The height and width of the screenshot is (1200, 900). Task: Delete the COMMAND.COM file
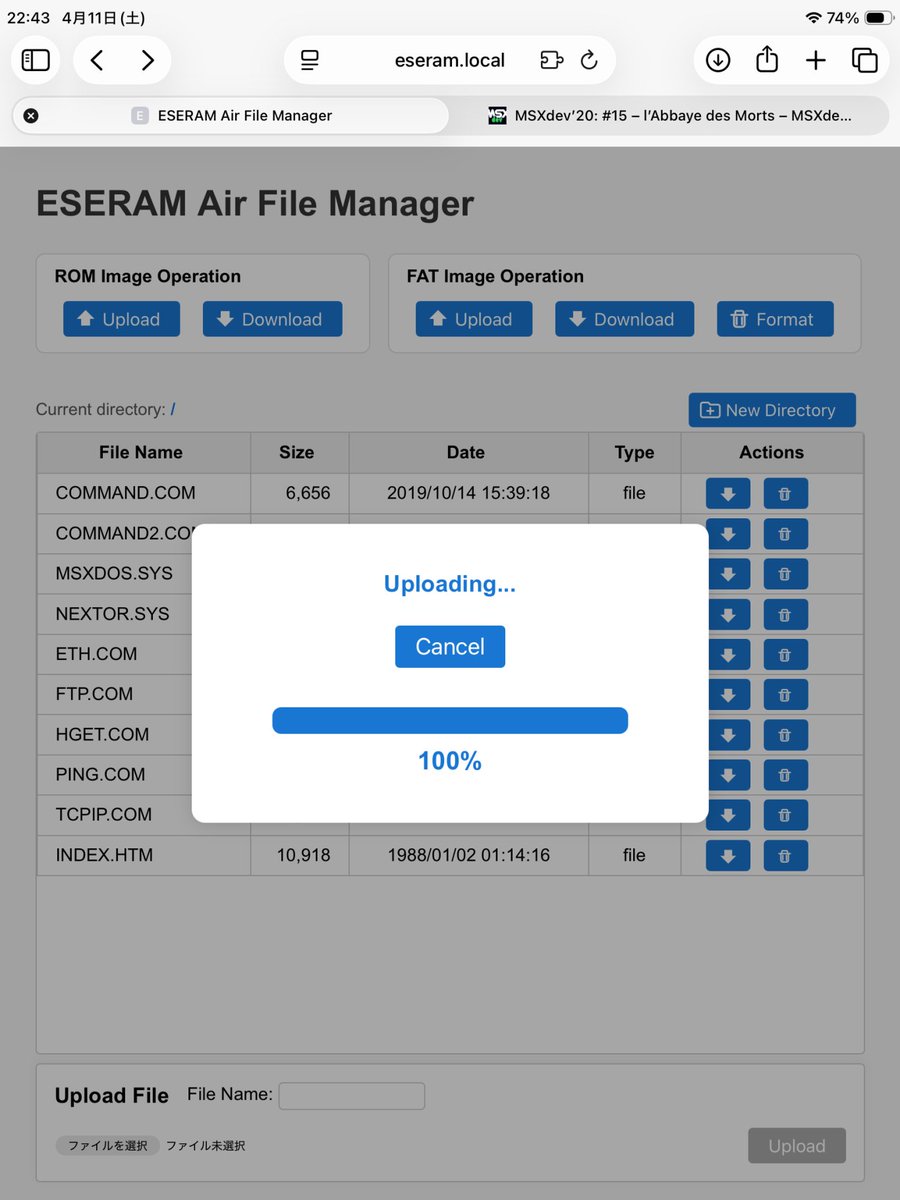pos(786,493)
